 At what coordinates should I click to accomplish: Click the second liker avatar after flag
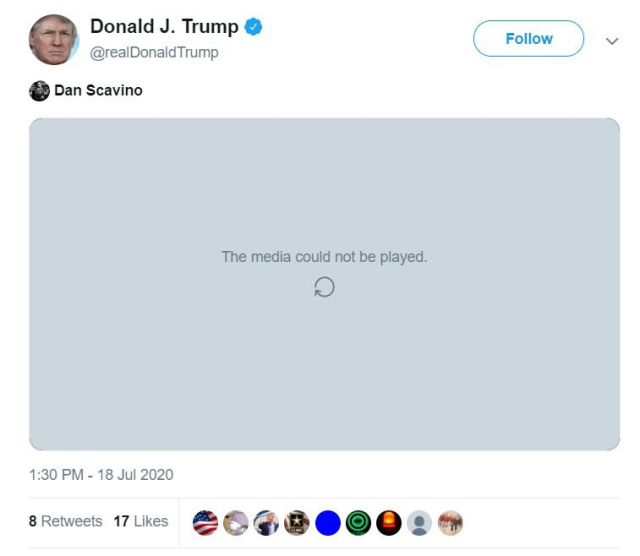point(236,523)
